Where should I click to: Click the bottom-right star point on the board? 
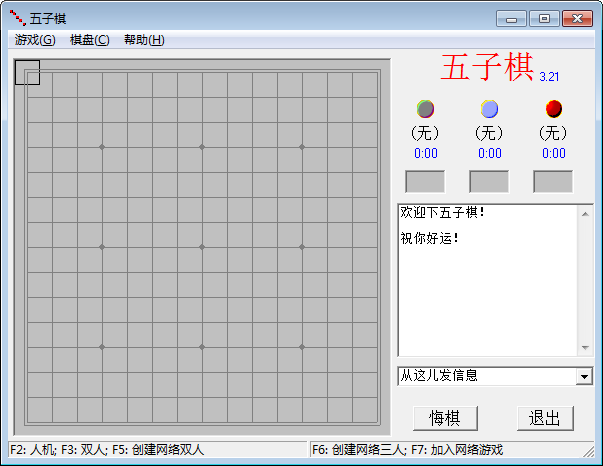click(x=302, y=347)
